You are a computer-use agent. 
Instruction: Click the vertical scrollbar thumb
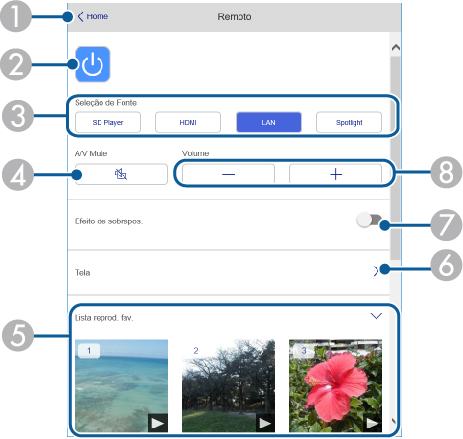pos(396,158)
